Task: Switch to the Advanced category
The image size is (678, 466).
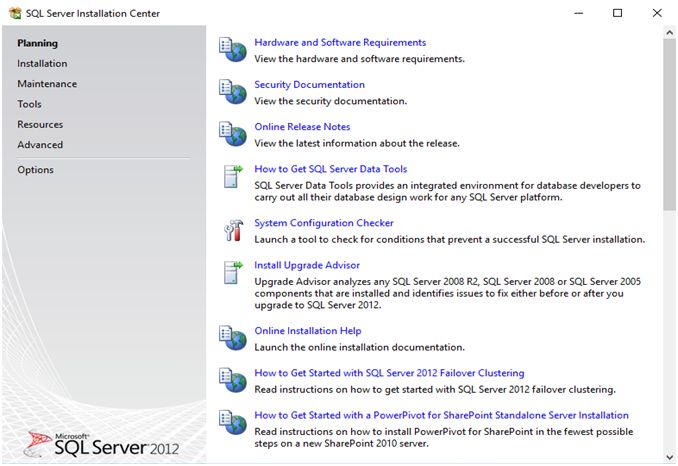Action: point(40,145)
